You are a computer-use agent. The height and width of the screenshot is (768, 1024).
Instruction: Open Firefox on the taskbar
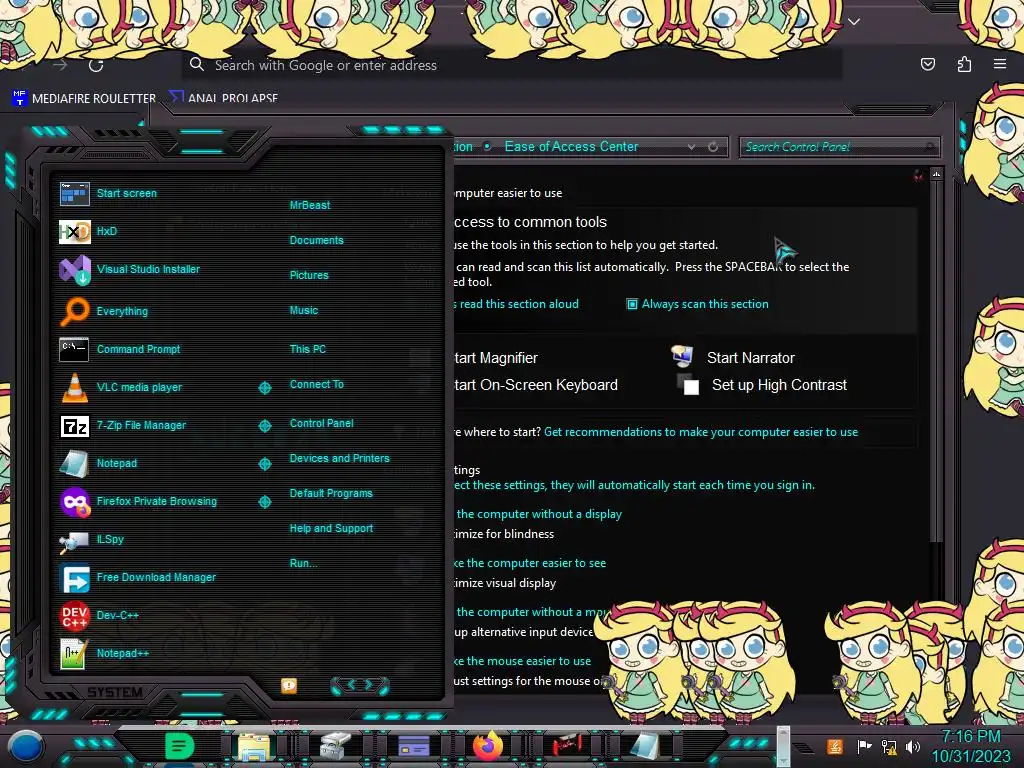tap(488, 746)
